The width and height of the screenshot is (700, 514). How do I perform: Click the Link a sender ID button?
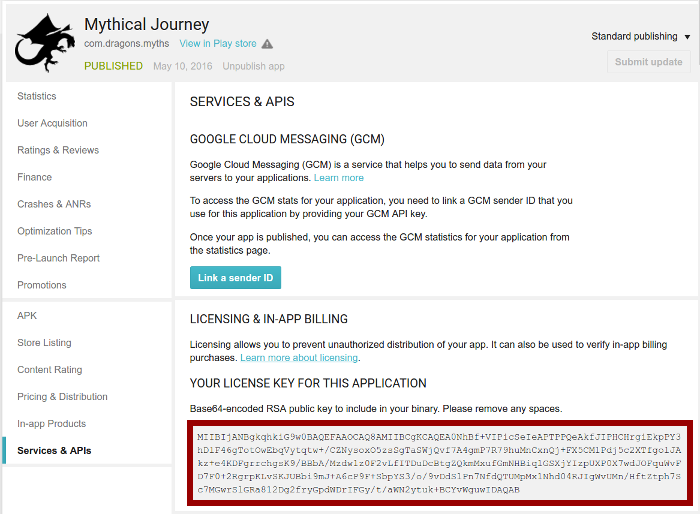point(235,277)
